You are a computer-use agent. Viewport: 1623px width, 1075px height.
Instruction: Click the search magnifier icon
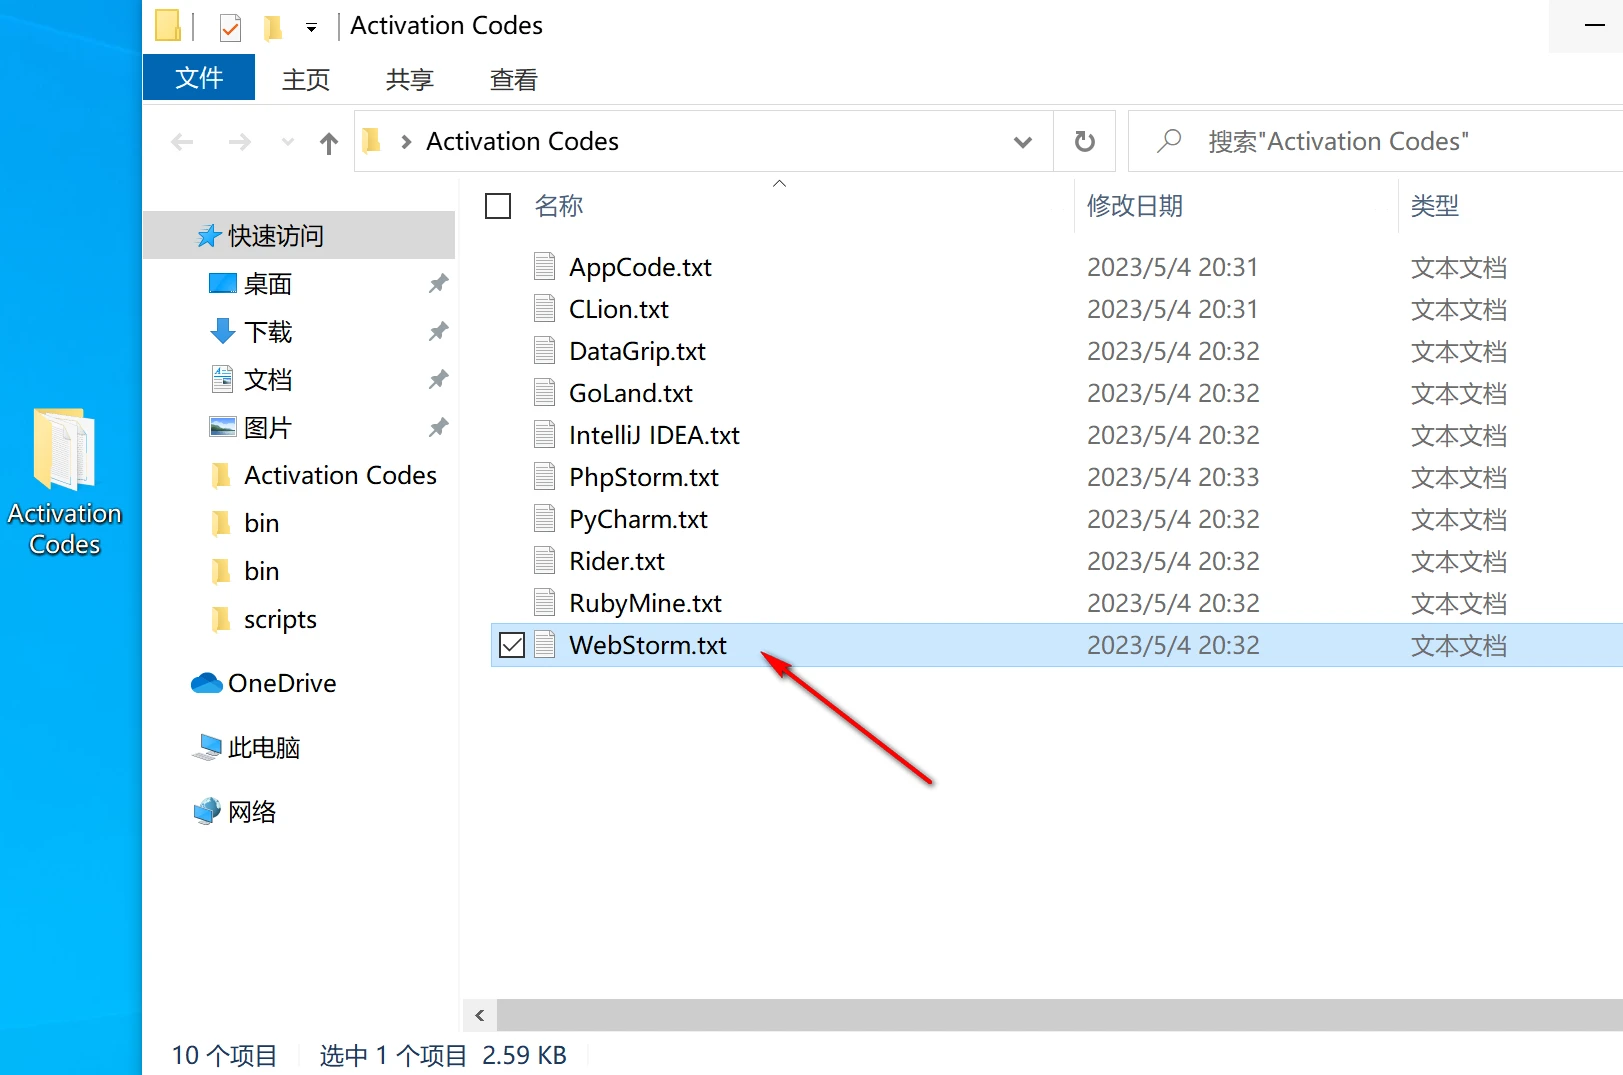(x=1169, y=141)
